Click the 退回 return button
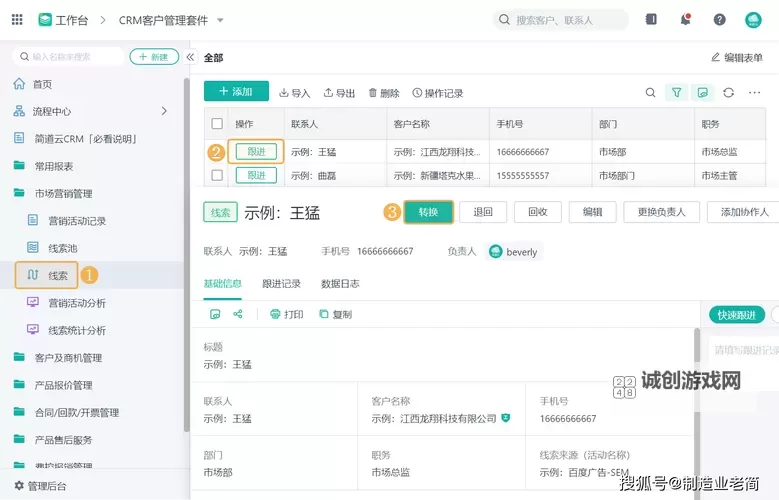The height and width of the screenshot is (500, 779). click(x=483, y=212)
